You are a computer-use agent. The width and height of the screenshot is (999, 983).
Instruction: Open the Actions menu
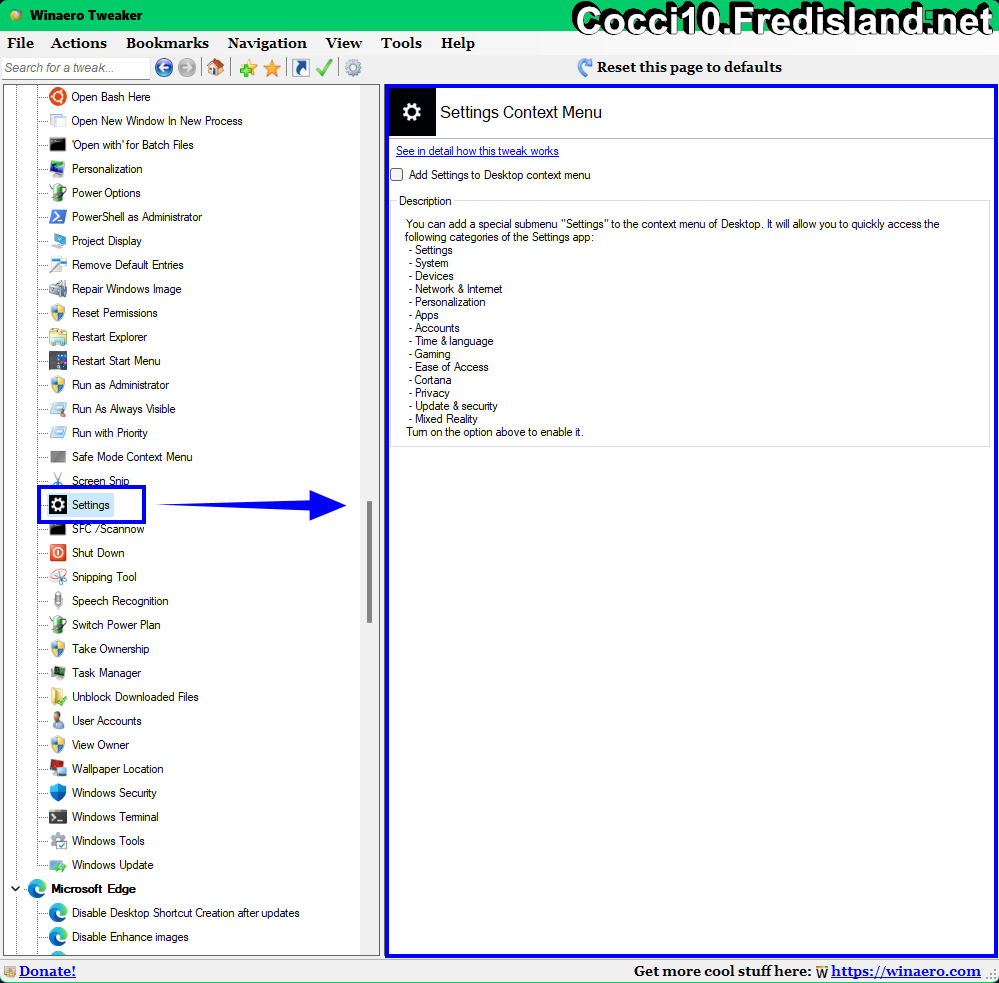pos(79,43)
